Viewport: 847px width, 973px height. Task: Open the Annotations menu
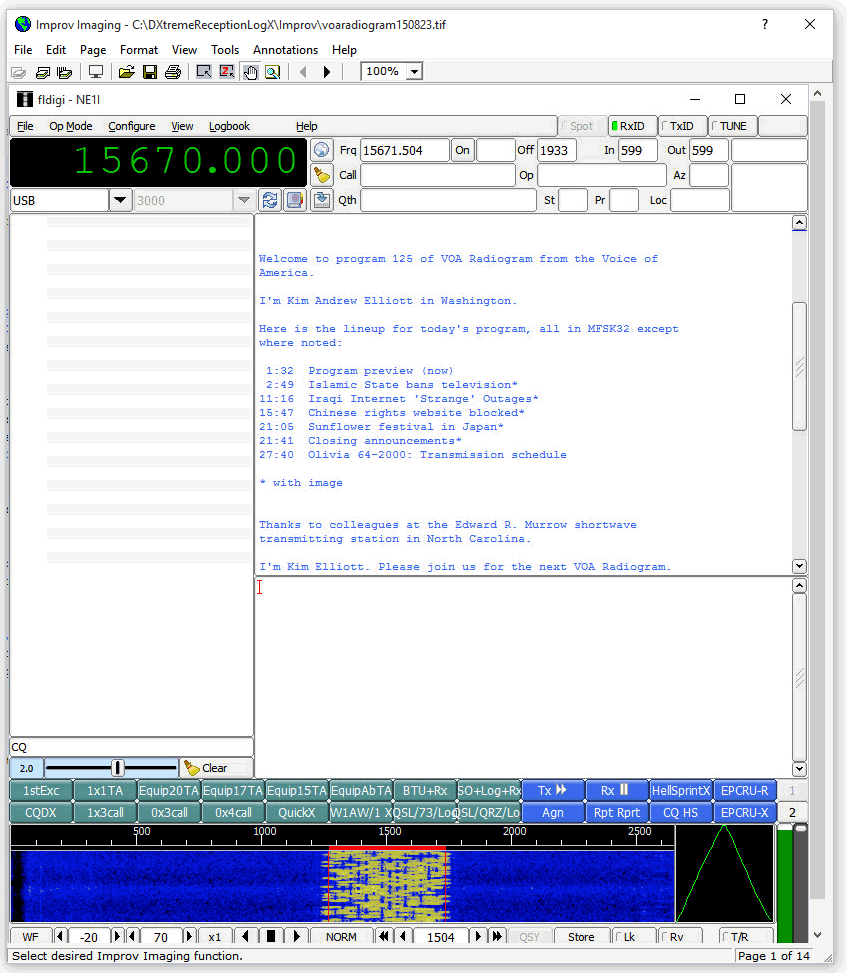click(285, 50)
